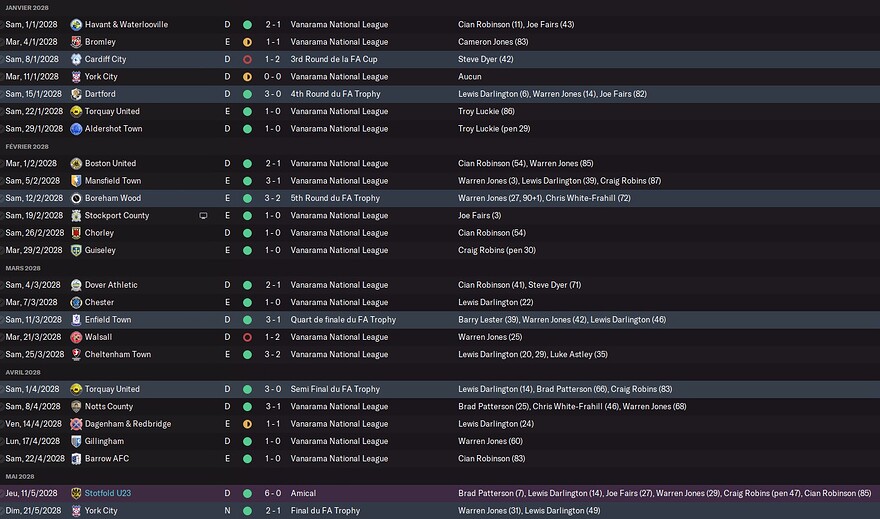Click the Chorley club badge
Screen dimensions: 880x519
pos(76,233)
